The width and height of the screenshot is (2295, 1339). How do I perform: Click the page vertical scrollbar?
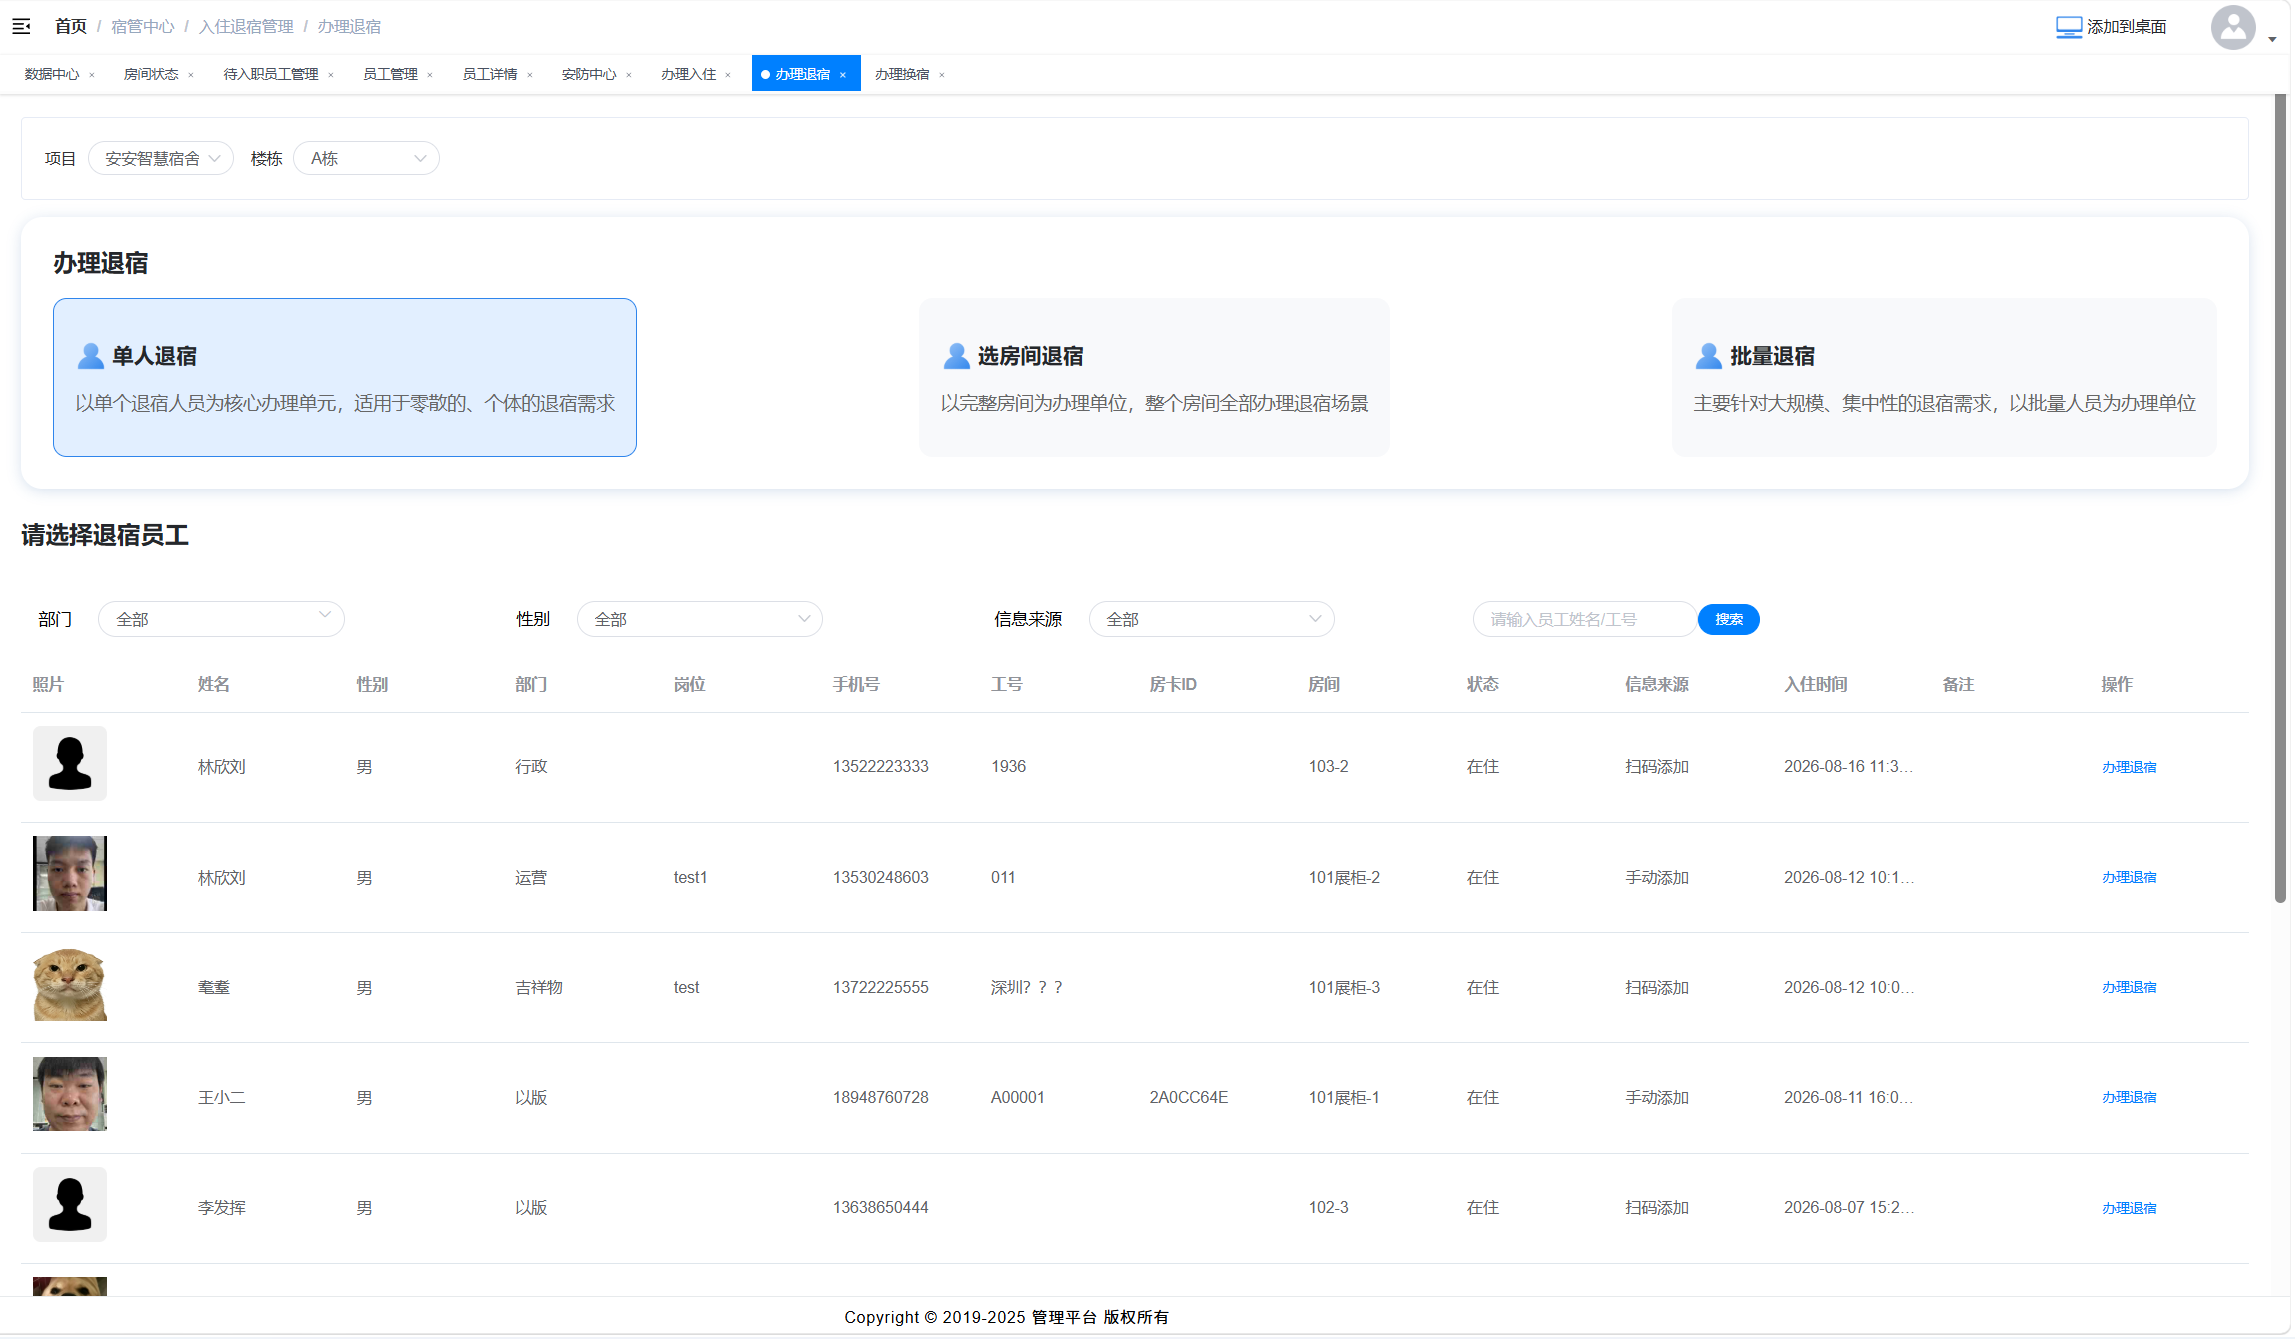coord(2280,500)
